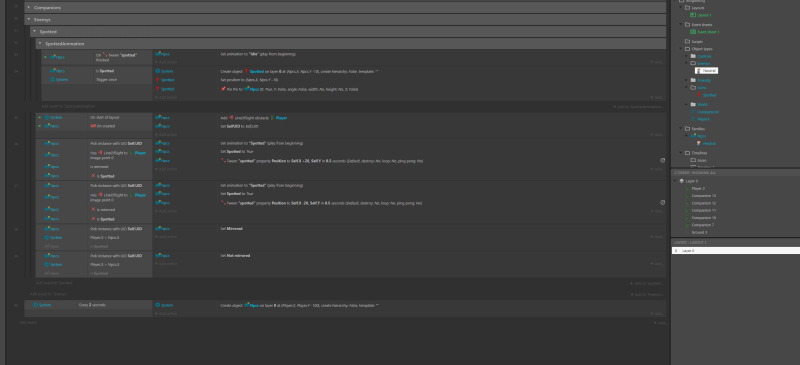Expand the World object folder

(x=687, y=104)
